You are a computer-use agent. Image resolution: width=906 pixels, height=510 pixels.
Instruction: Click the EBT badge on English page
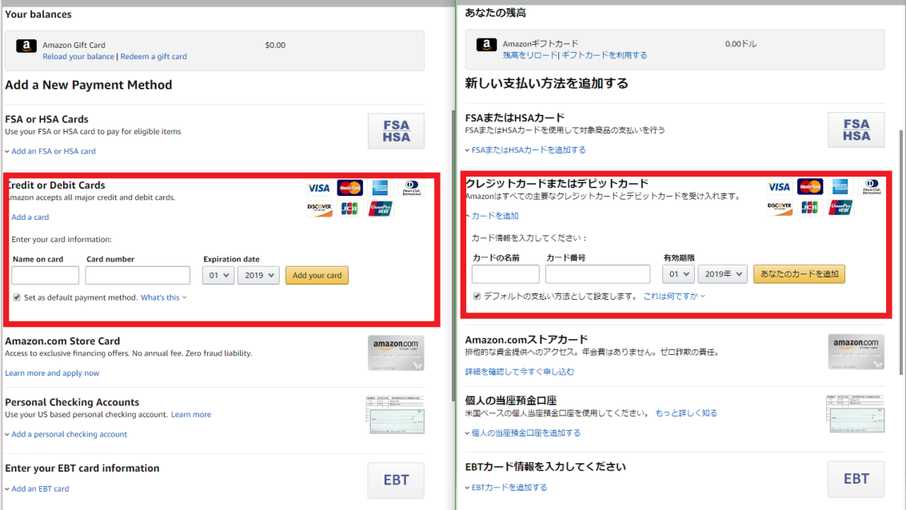(396, 480)
